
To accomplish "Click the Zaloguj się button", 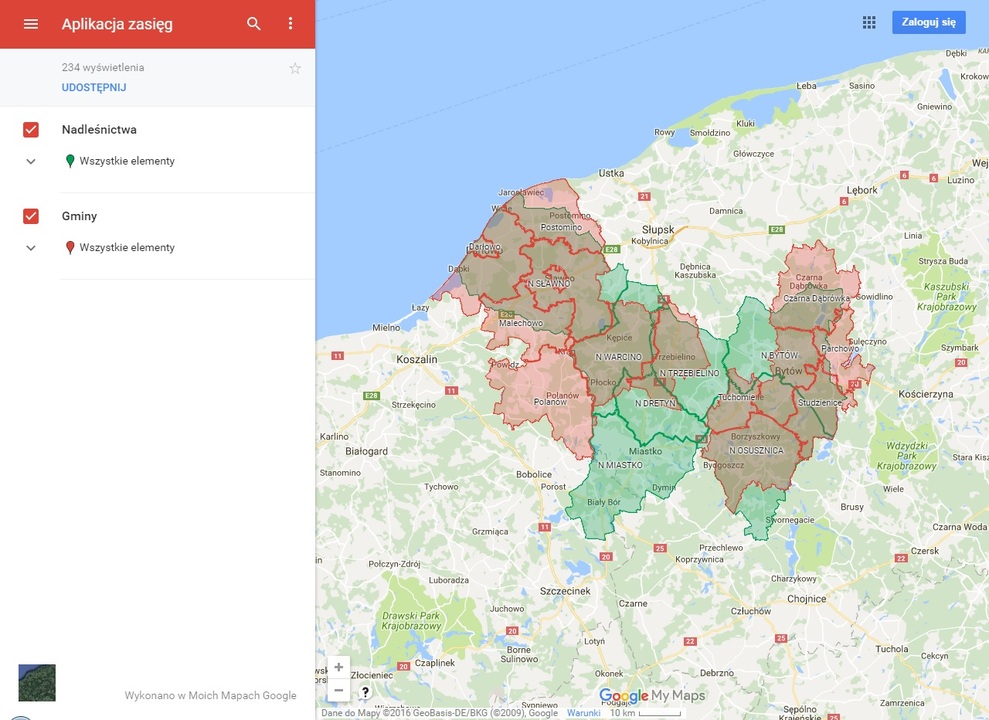I will coord(928,22).
